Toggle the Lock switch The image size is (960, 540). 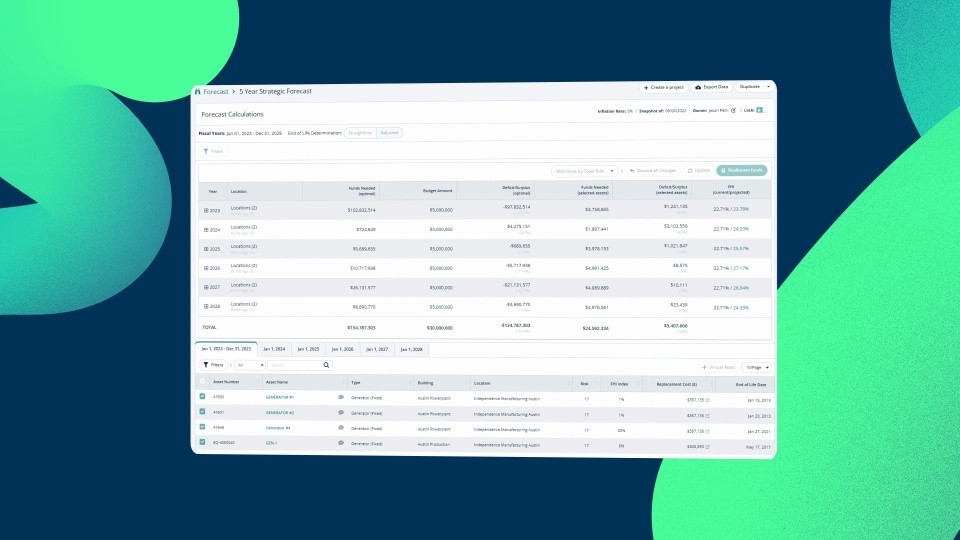[760, 110]
